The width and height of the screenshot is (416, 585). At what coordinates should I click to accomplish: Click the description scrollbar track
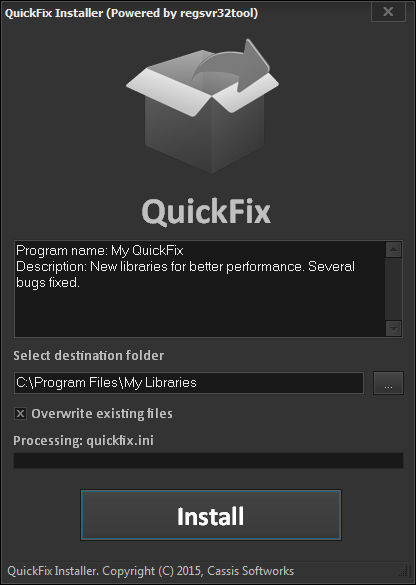click(x=394, y=289)
